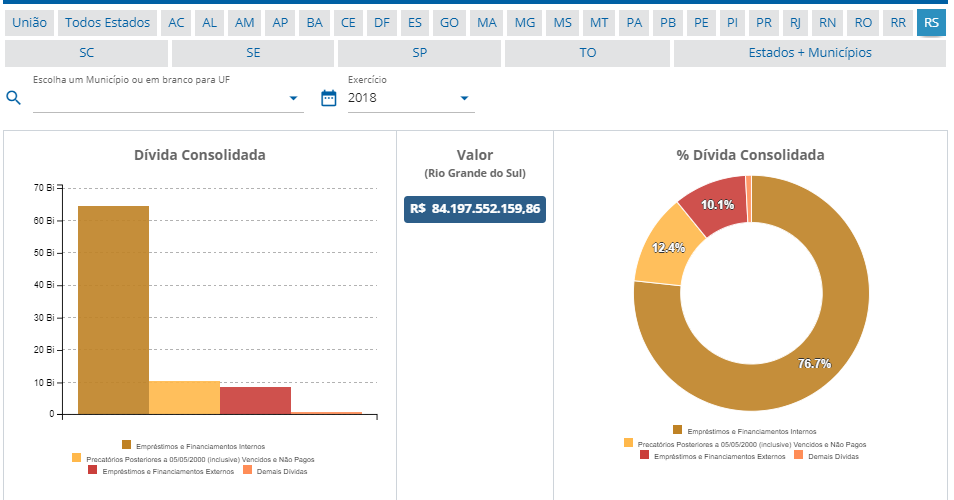Click the calendar icon beside Exercício

(x=328, y=98)
